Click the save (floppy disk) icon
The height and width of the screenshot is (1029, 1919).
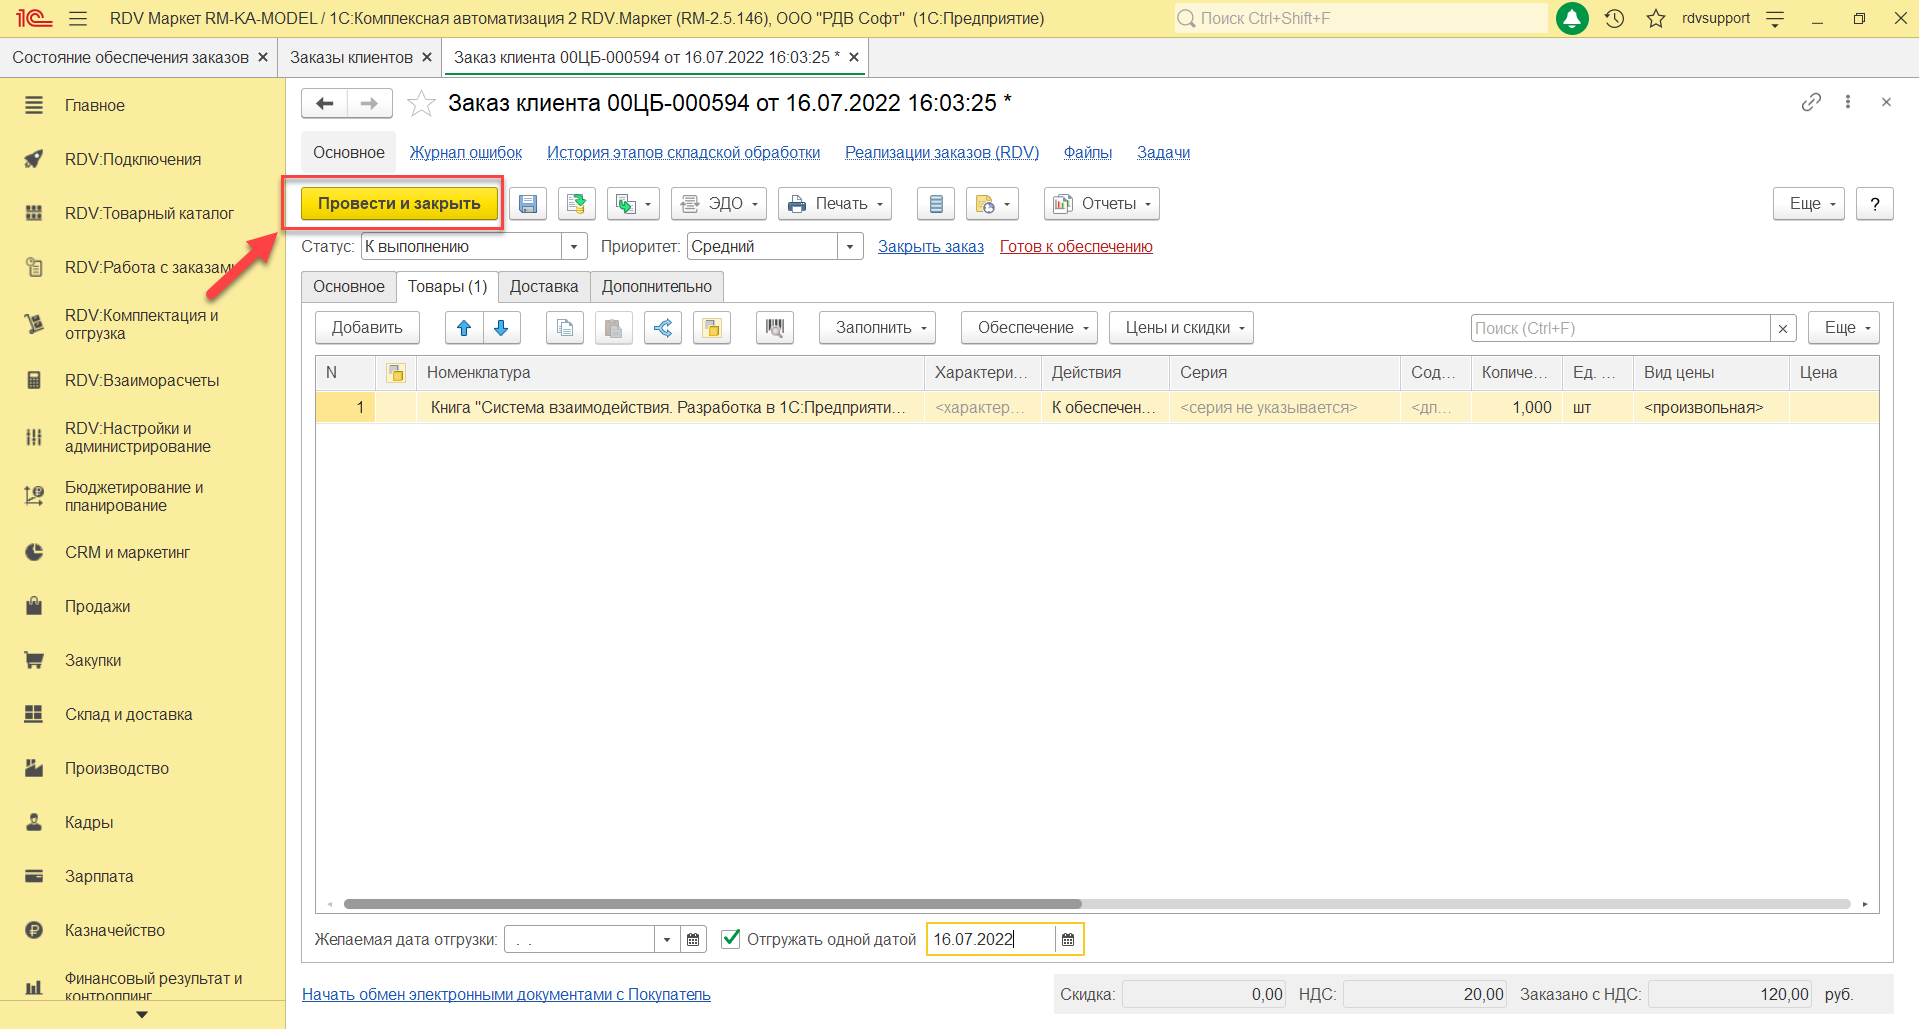point(527,204)
